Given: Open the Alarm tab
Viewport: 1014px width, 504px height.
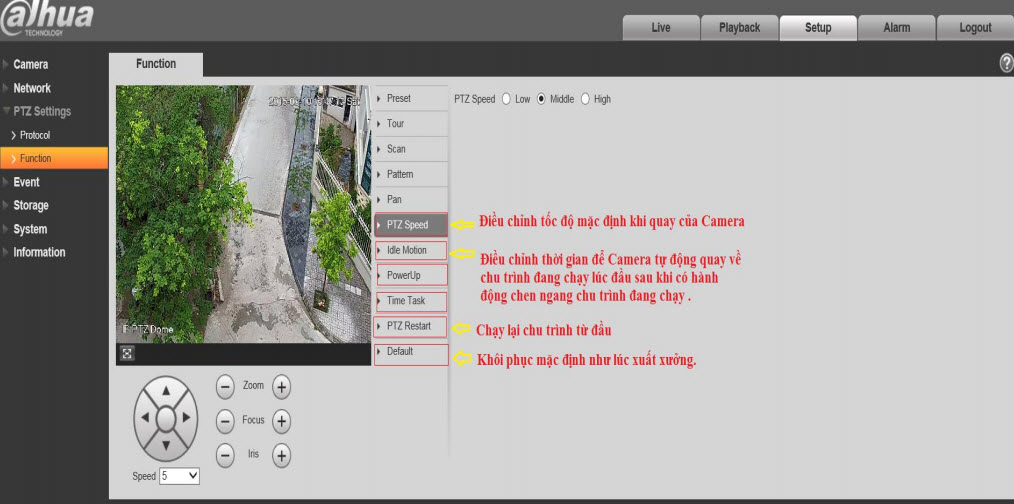Looking at the screenshot, I should point(896,28).
